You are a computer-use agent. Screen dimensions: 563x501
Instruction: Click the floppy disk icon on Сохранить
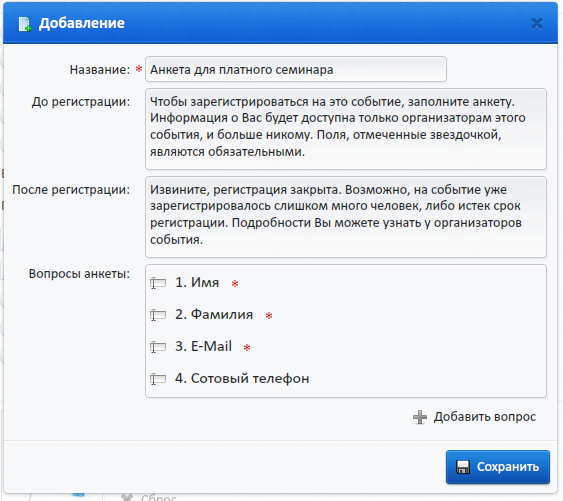coord(463,467)
